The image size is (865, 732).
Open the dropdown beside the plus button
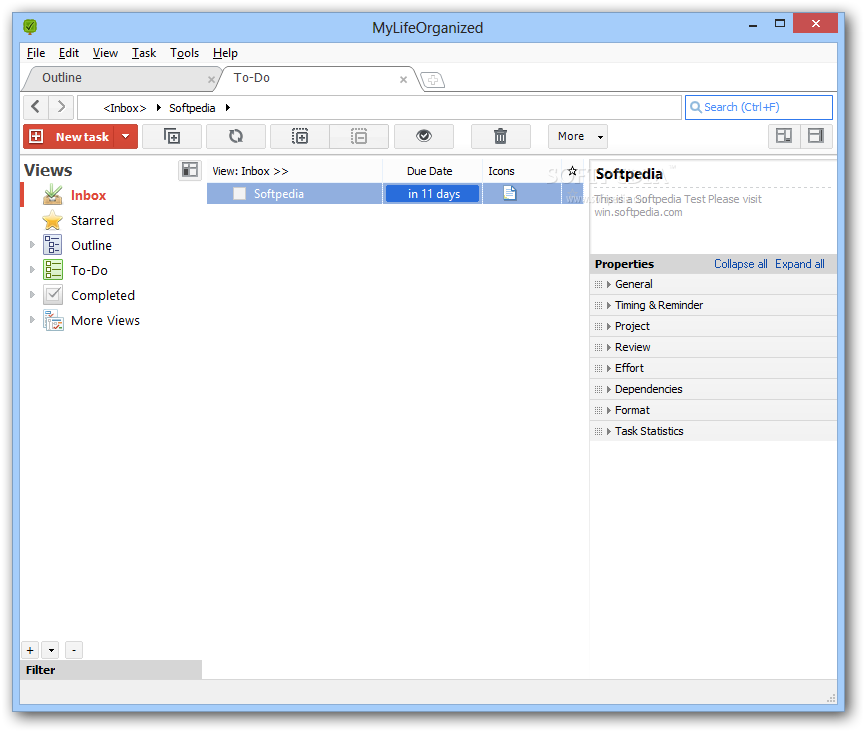point(51,650)
